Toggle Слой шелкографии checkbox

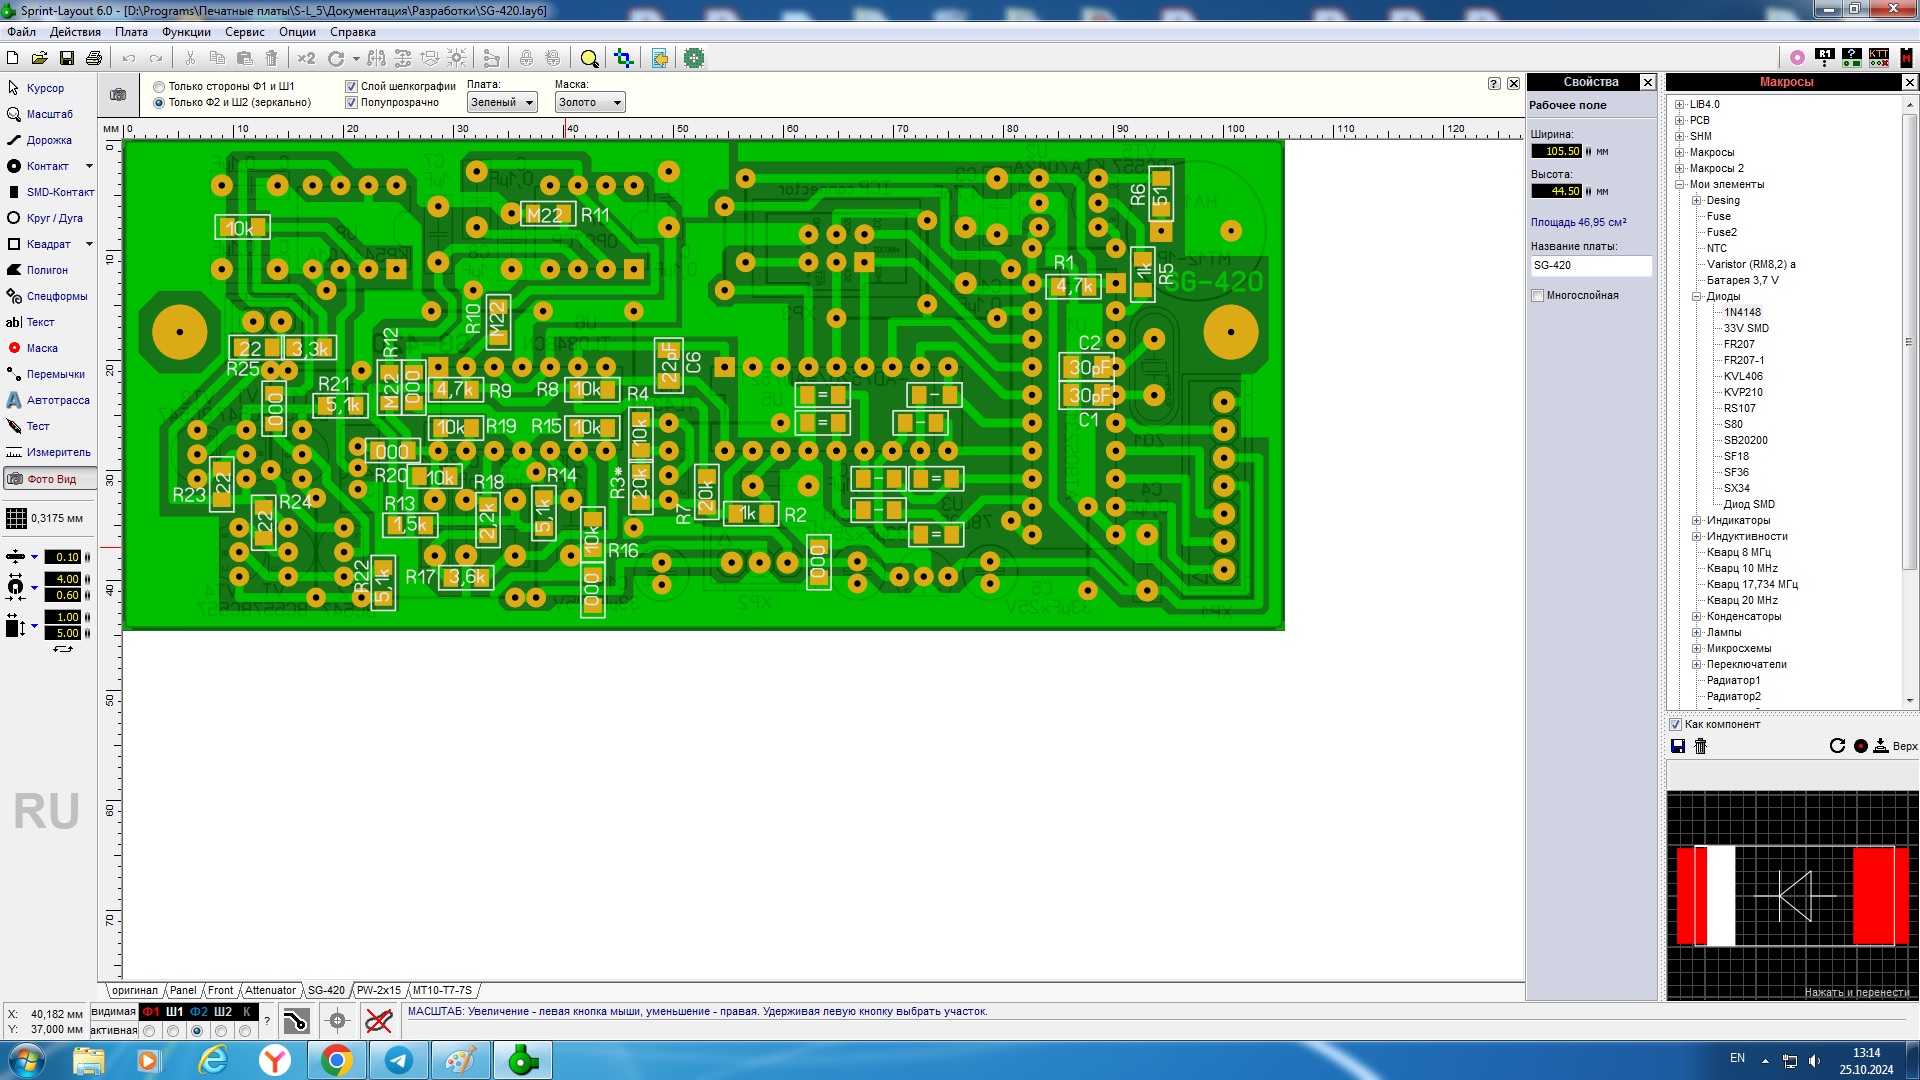point(351,86)
